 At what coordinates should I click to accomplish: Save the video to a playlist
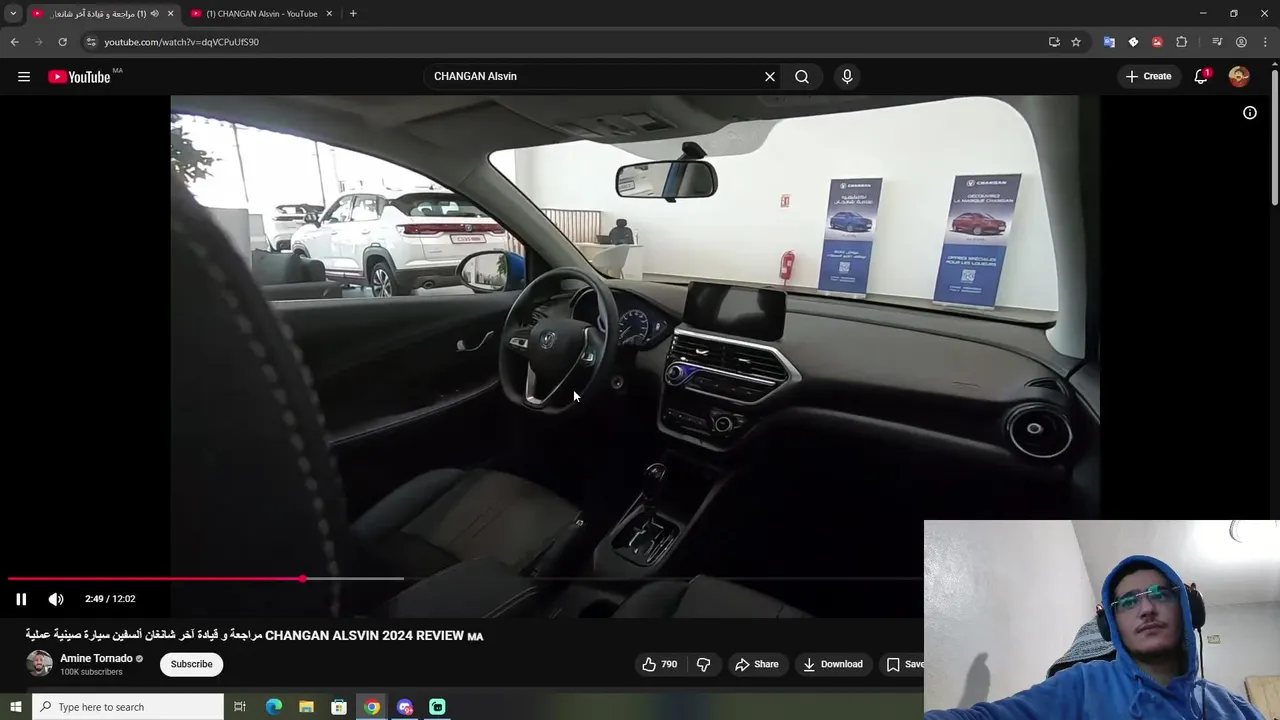[x=904, y=664]
